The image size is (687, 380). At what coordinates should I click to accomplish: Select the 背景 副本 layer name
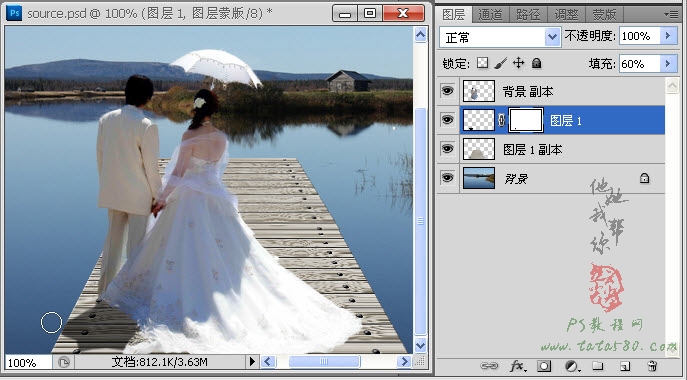[x=528, y=92]
